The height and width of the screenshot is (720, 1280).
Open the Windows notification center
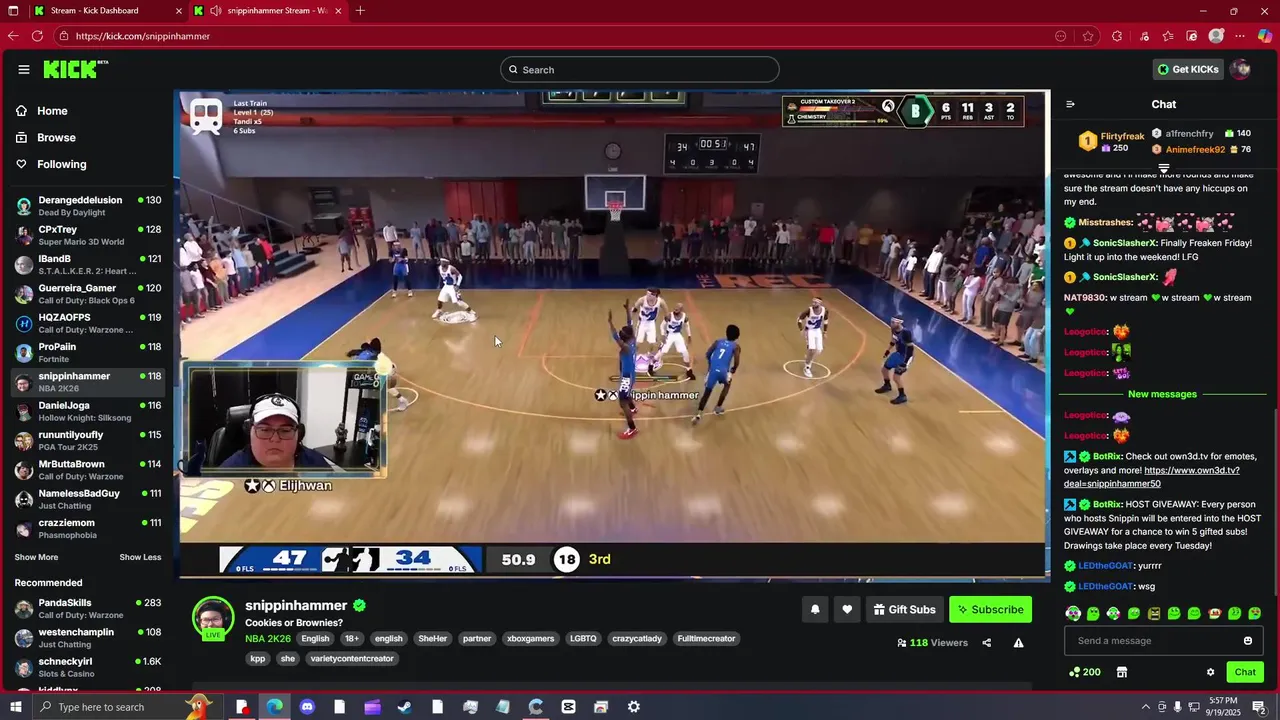[1259, 707]
